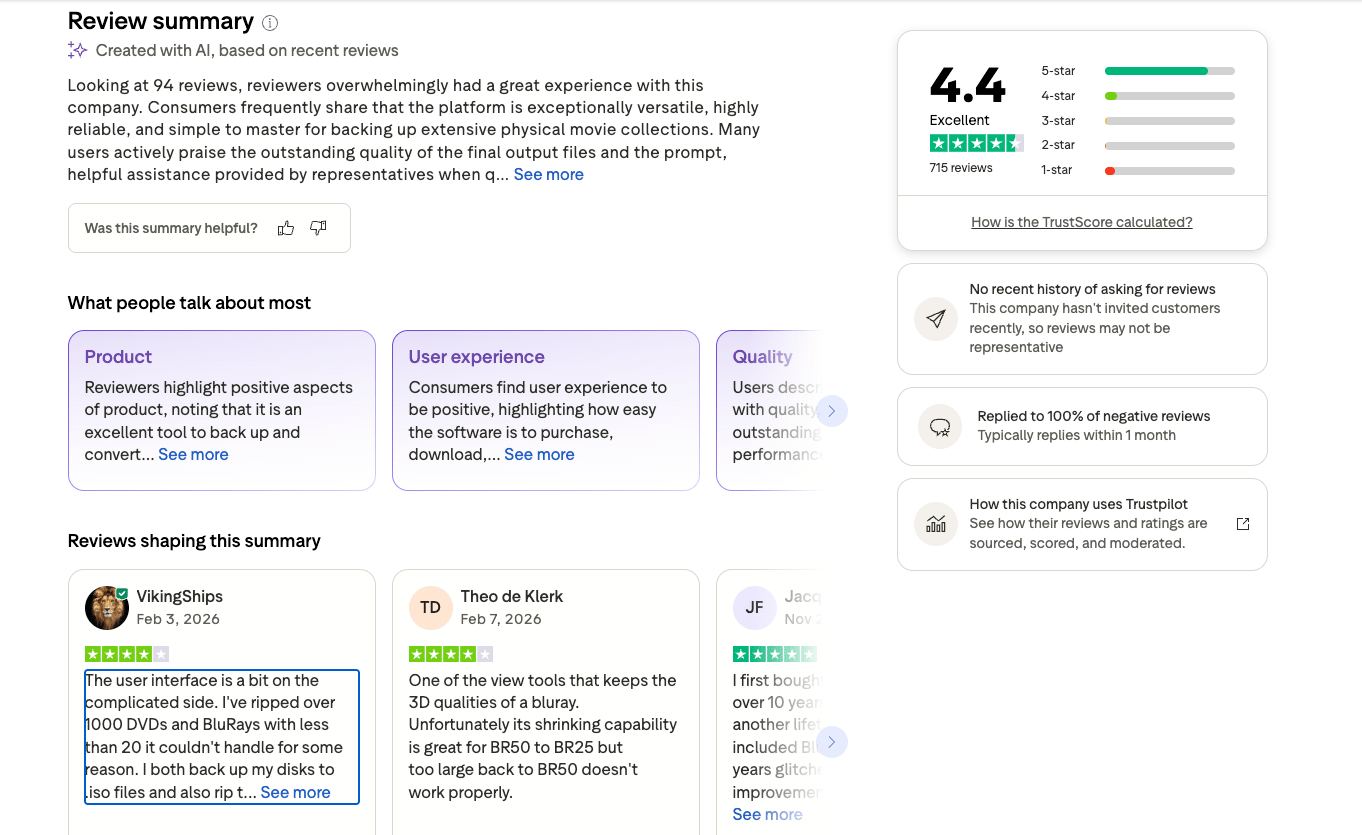The height and width of the screenshot is (835, 1362).
Task: Expand the review summary with See more
Action: (x=549, y=174)
